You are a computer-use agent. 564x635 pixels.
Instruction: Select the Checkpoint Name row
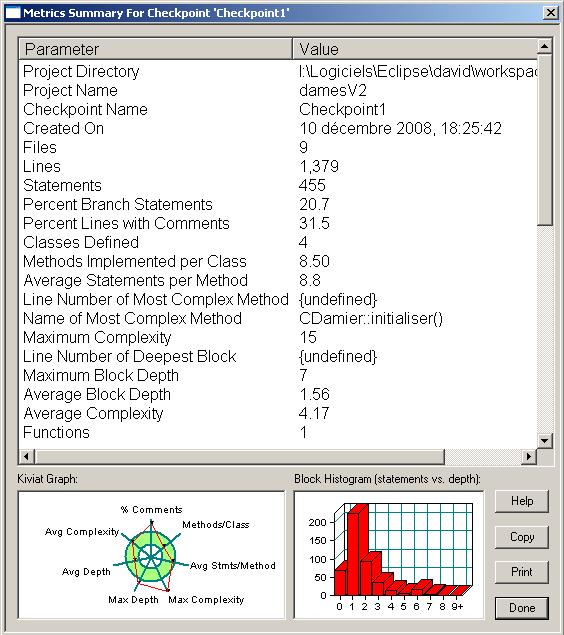[278, 109]
